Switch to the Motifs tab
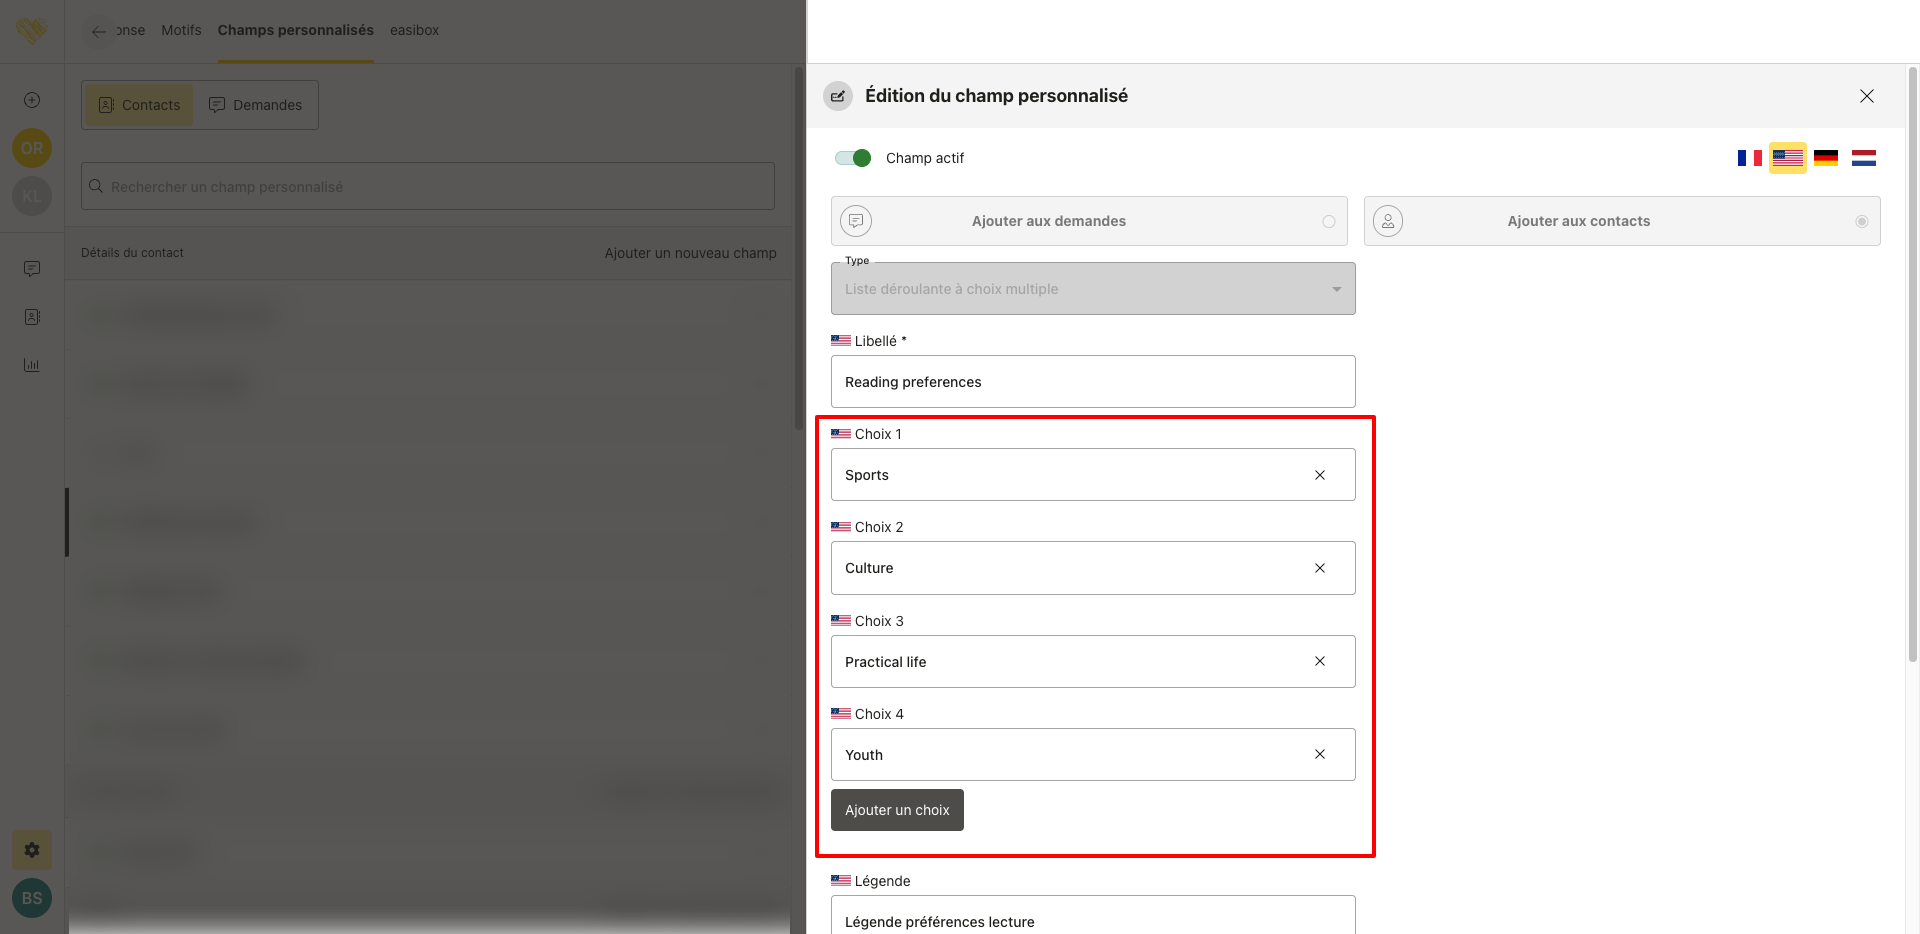 click(181, 30)
